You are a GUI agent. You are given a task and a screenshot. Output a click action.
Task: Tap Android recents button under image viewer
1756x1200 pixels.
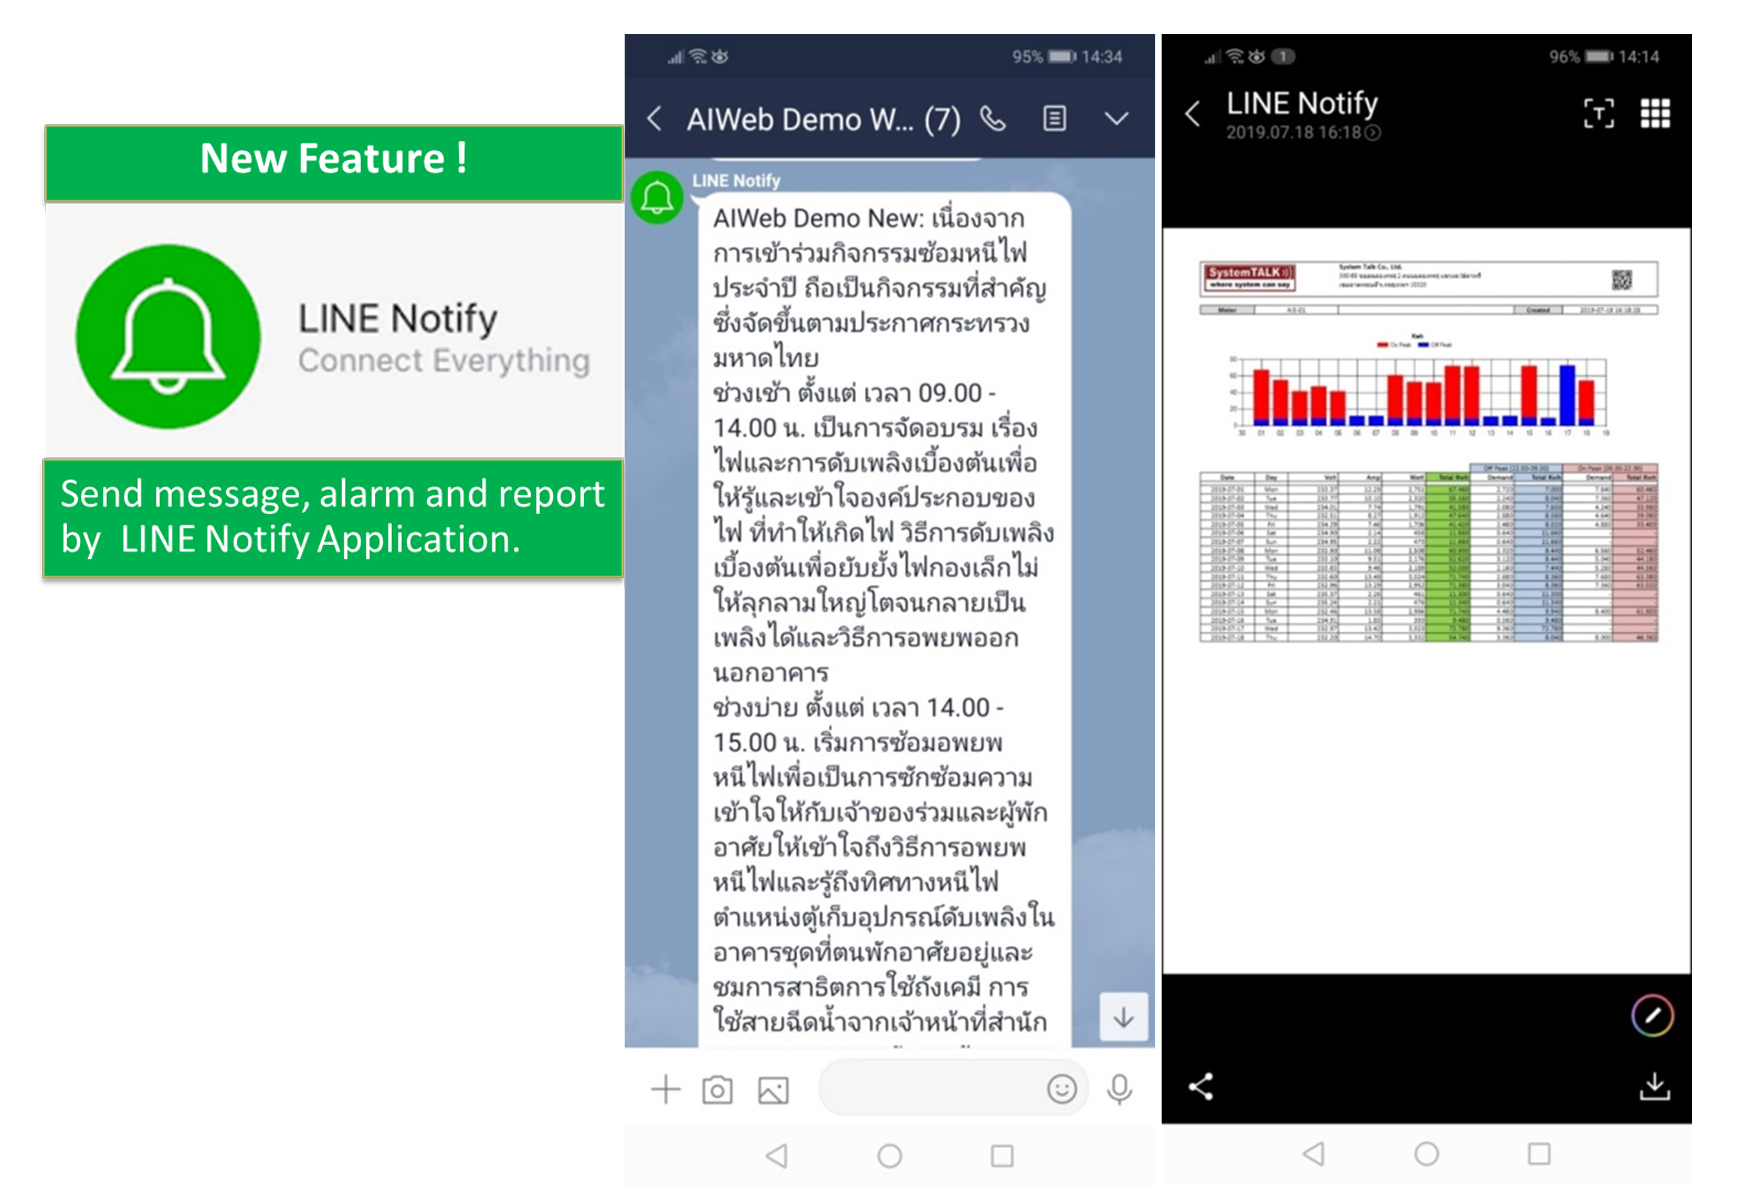tap(1539, 1154)
